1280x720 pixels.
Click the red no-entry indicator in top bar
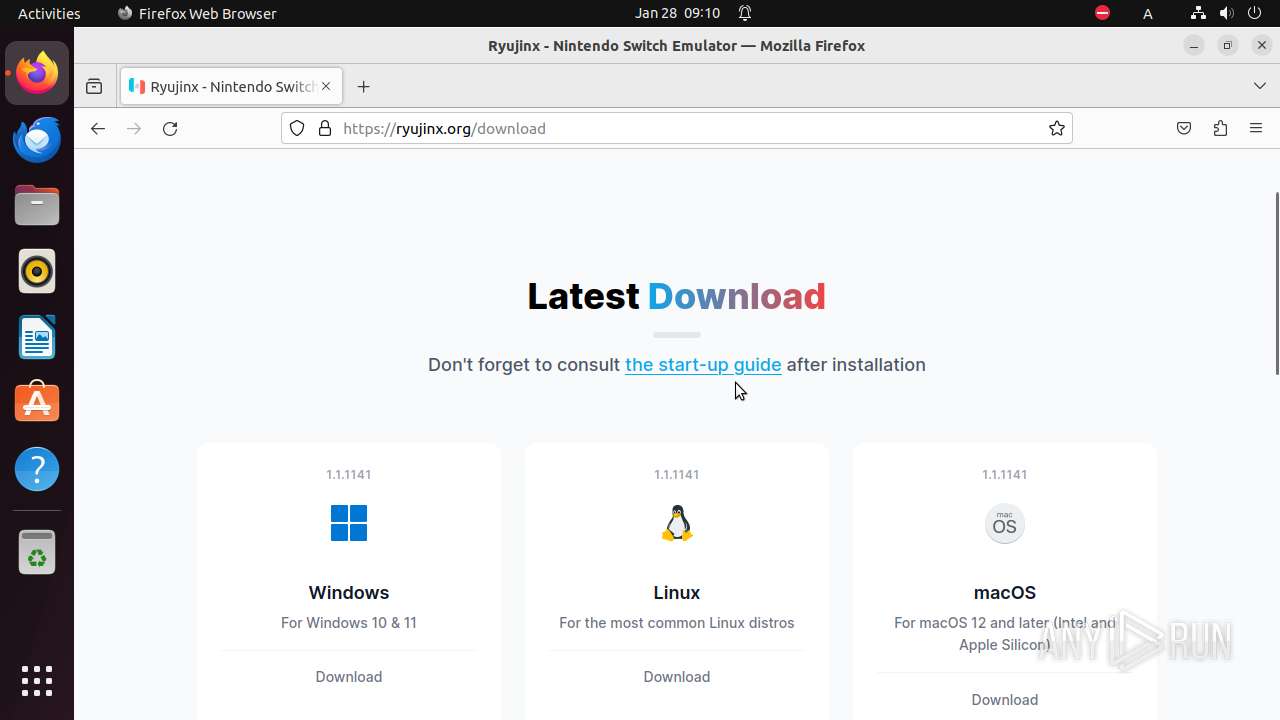(1102, 13)
